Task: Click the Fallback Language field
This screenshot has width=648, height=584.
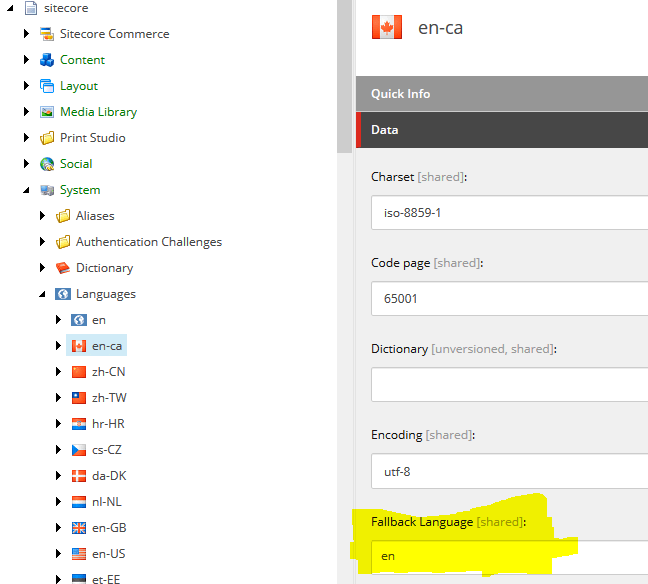Action: coord(510,557)
